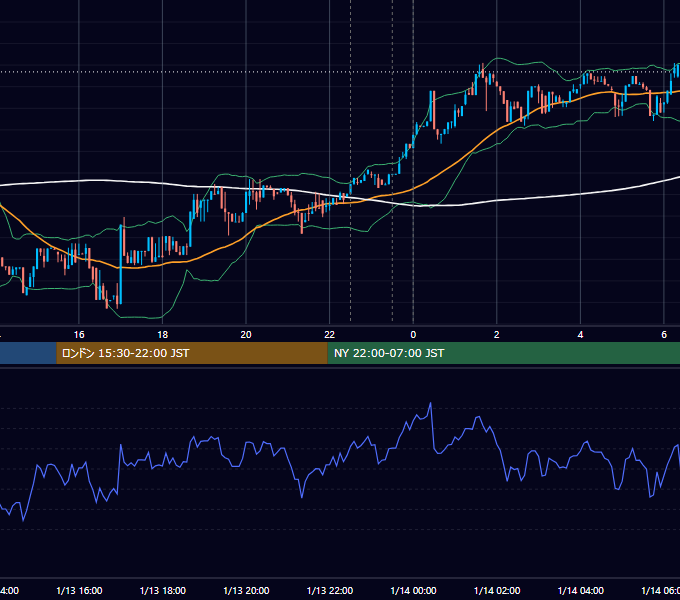Click hour label 6 on chart axis
The width and height of the screenshot is (680, 600).
click(664, 335)
